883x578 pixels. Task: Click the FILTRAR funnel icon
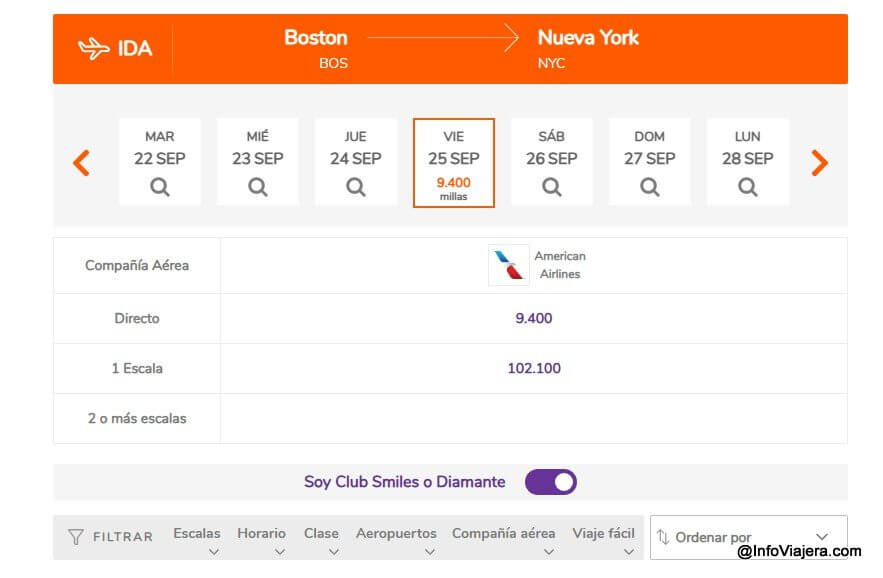(75, 537)
